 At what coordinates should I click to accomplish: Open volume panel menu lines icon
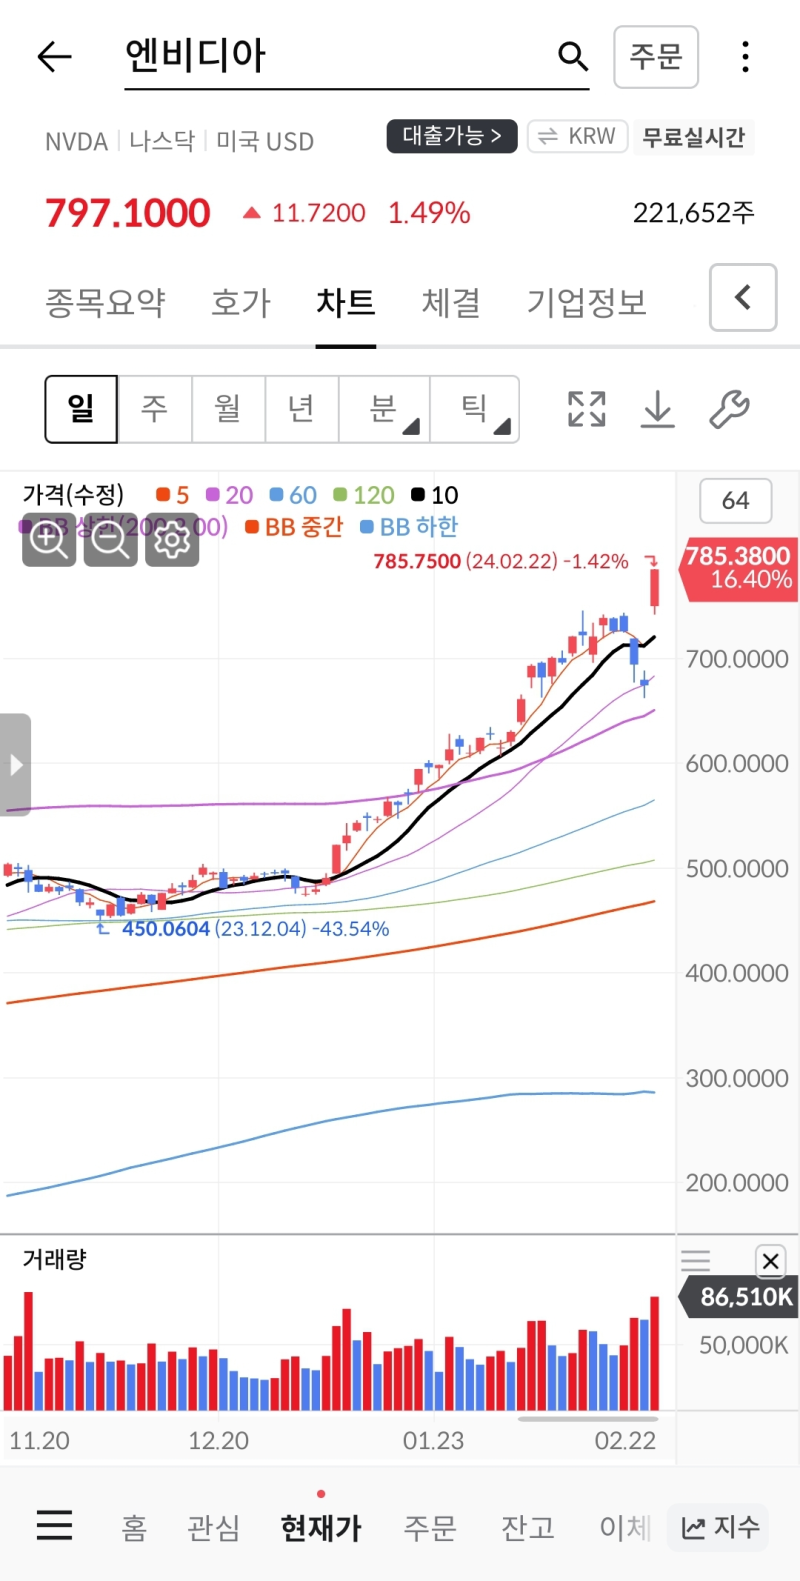coord(695,1261)
